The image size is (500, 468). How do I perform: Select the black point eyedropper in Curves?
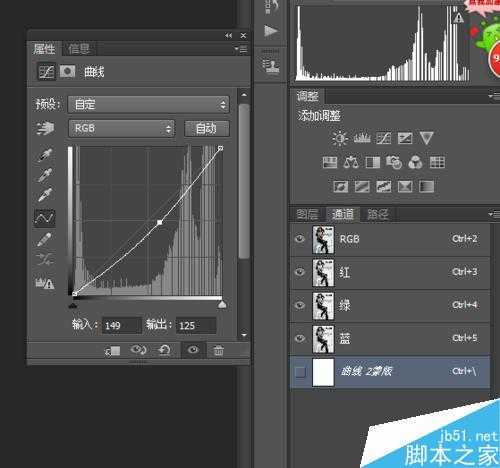pos(45,155)
